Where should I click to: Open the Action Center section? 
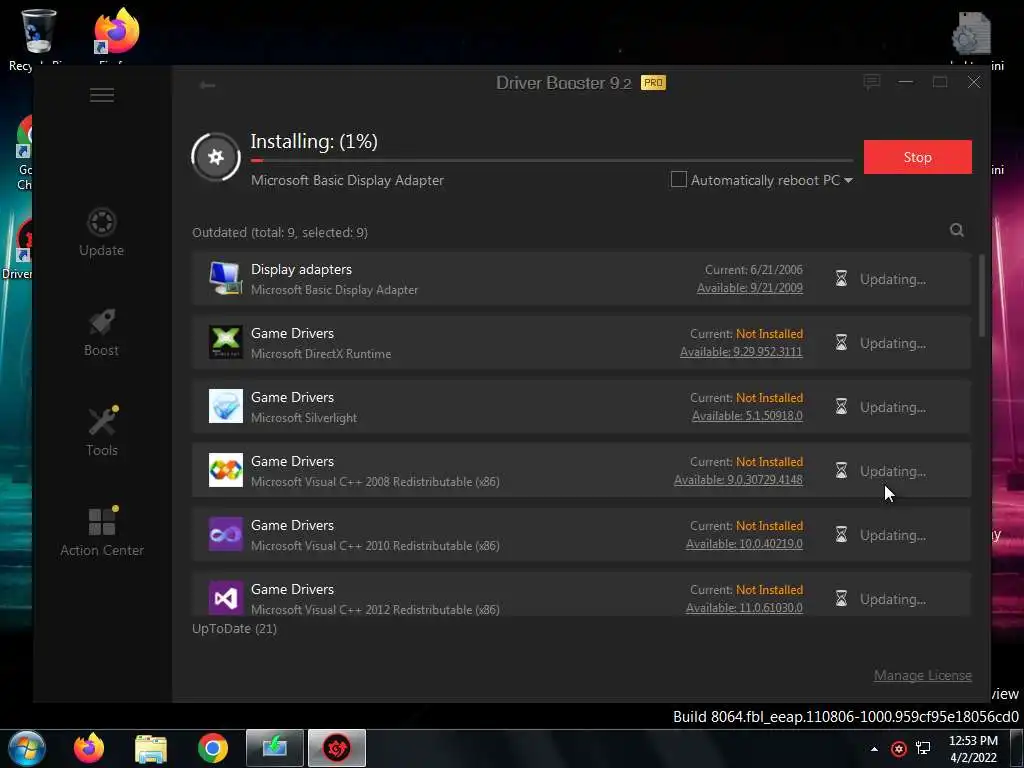[x=102, y=532]
